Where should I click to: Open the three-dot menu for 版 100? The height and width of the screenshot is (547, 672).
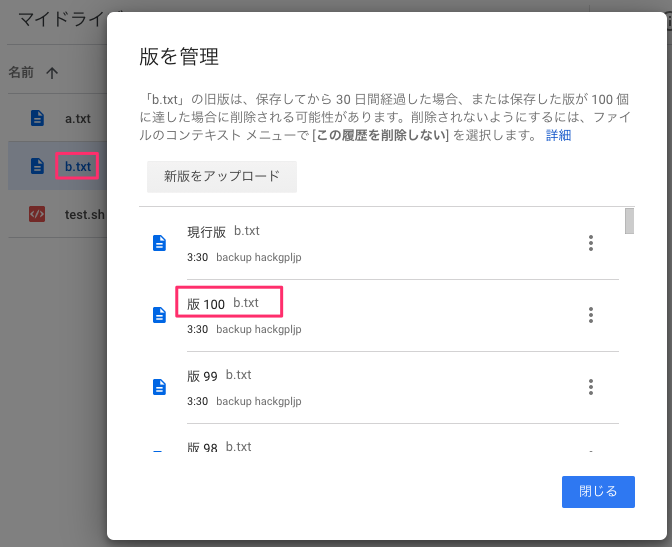coord(591,315)
